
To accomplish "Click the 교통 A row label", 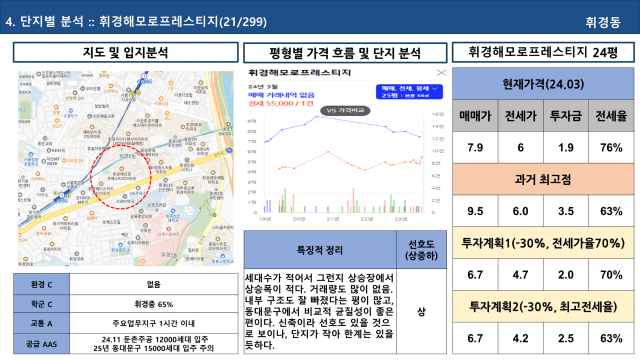I will tap(41, 323).
